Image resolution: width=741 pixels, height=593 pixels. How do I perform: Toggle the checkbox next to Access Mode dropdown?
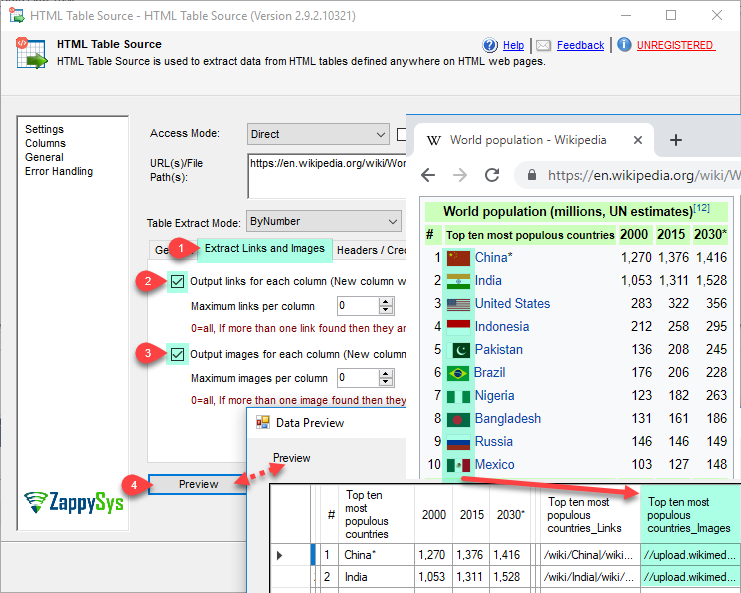coord(401,134)
